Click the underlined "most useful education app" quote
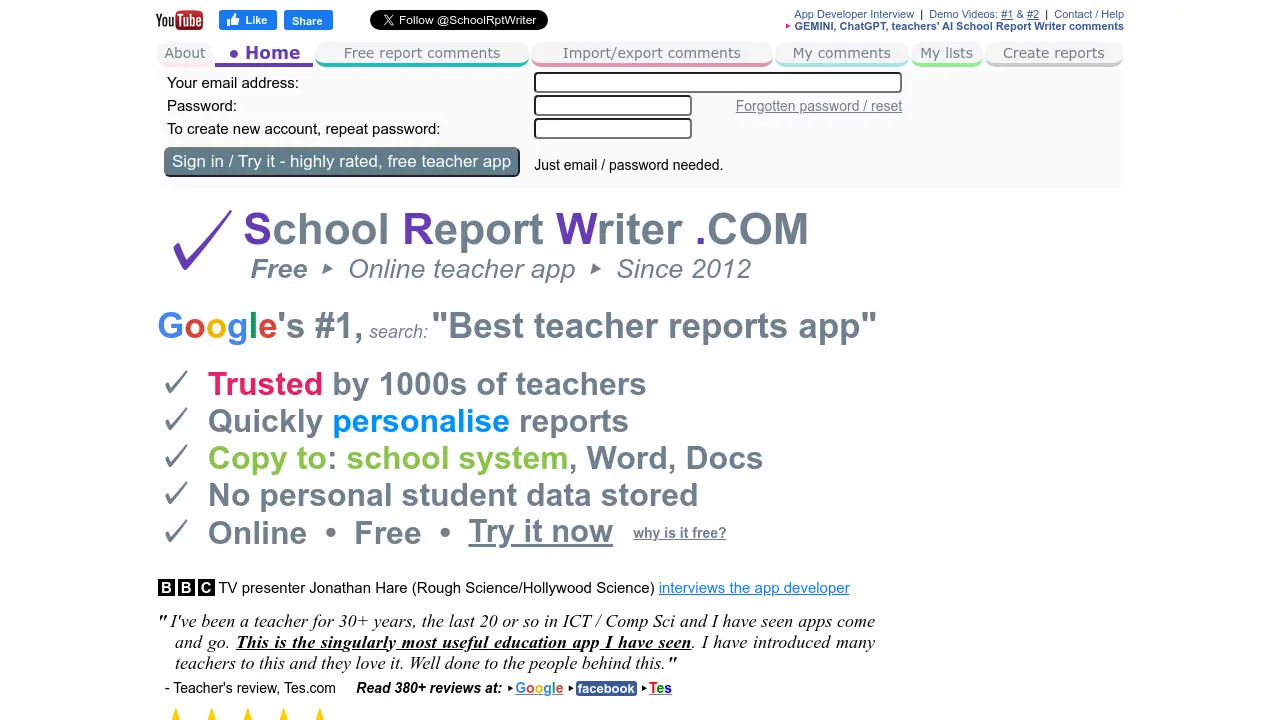 point(464,643)
